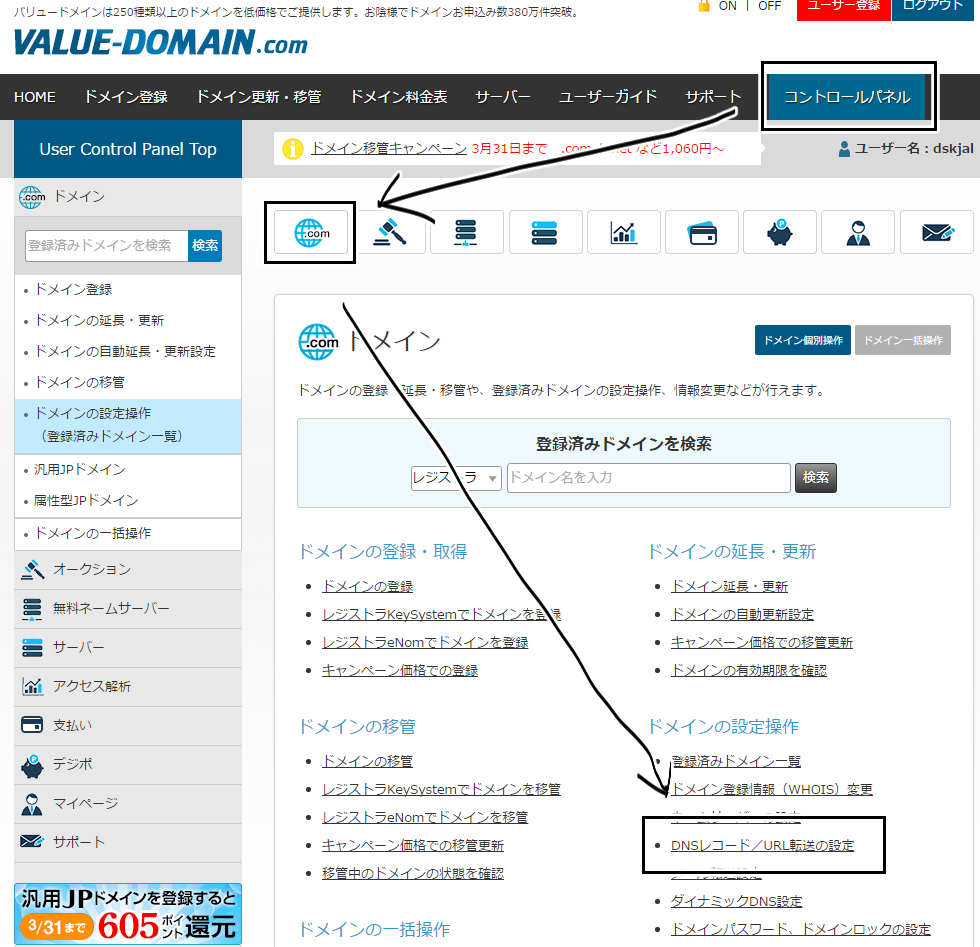Open レジストラeNomでドメインを登録 link

point(425,643)
